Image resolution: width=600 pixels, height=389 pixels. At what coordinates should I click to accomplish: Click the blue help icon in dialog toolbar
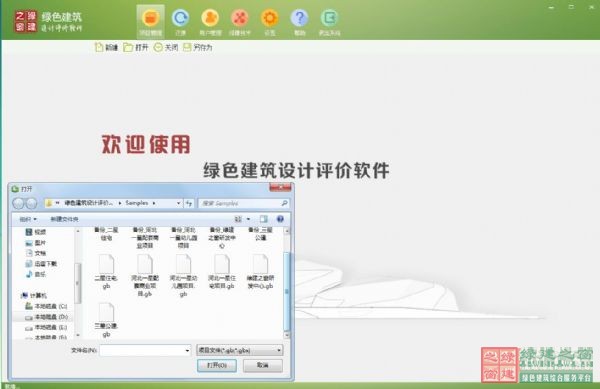(x=280, y=219)
